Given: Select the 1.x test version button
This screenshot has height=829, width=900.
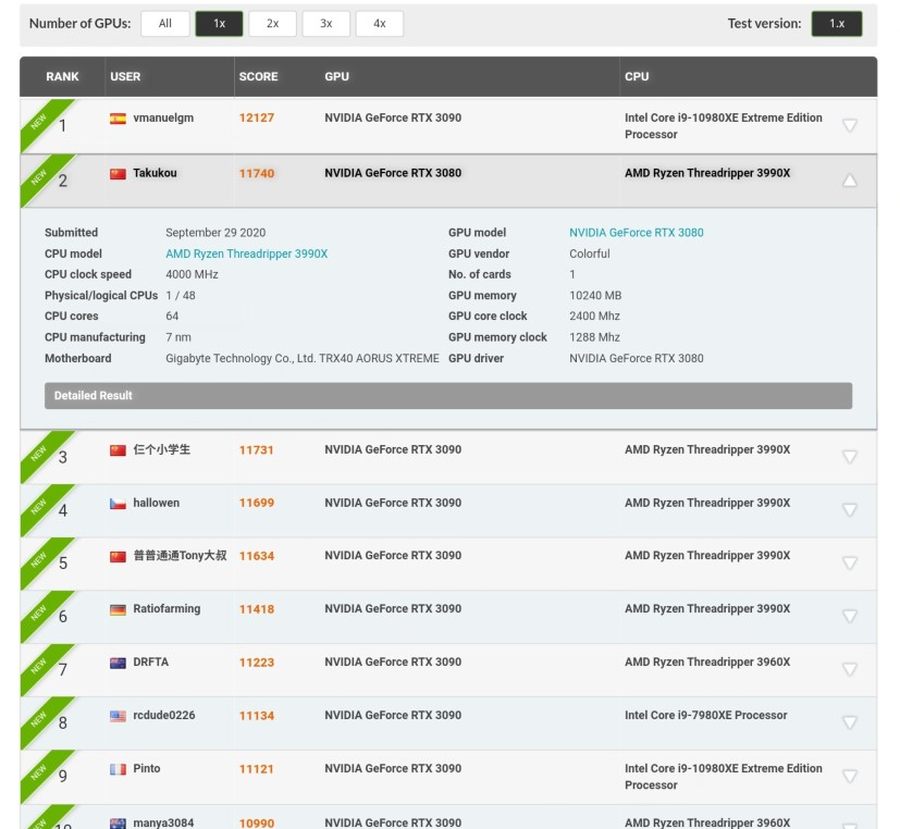Looking at the screenshot, I should click(x=836, y=24).
